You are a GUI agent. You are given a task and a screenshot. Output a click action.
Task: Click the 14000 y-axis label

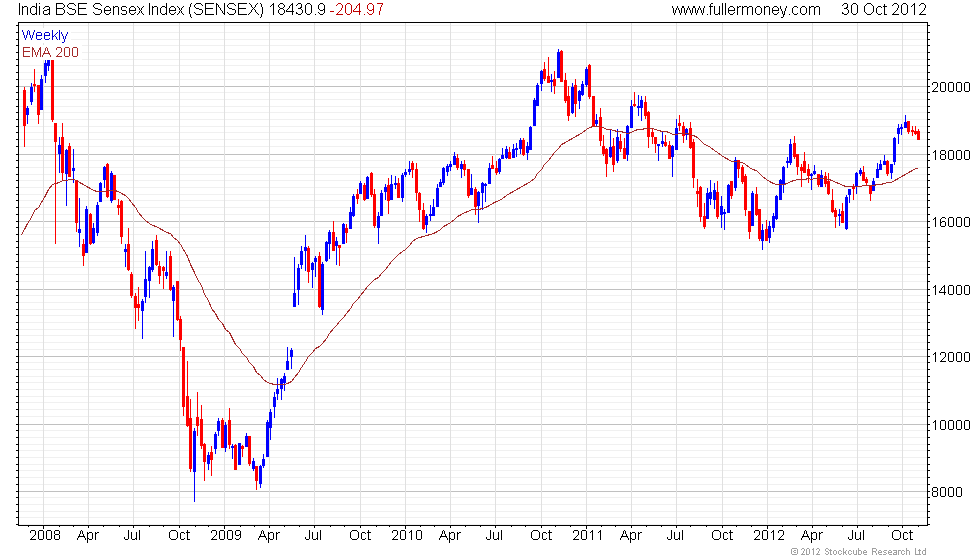point(951,290)
